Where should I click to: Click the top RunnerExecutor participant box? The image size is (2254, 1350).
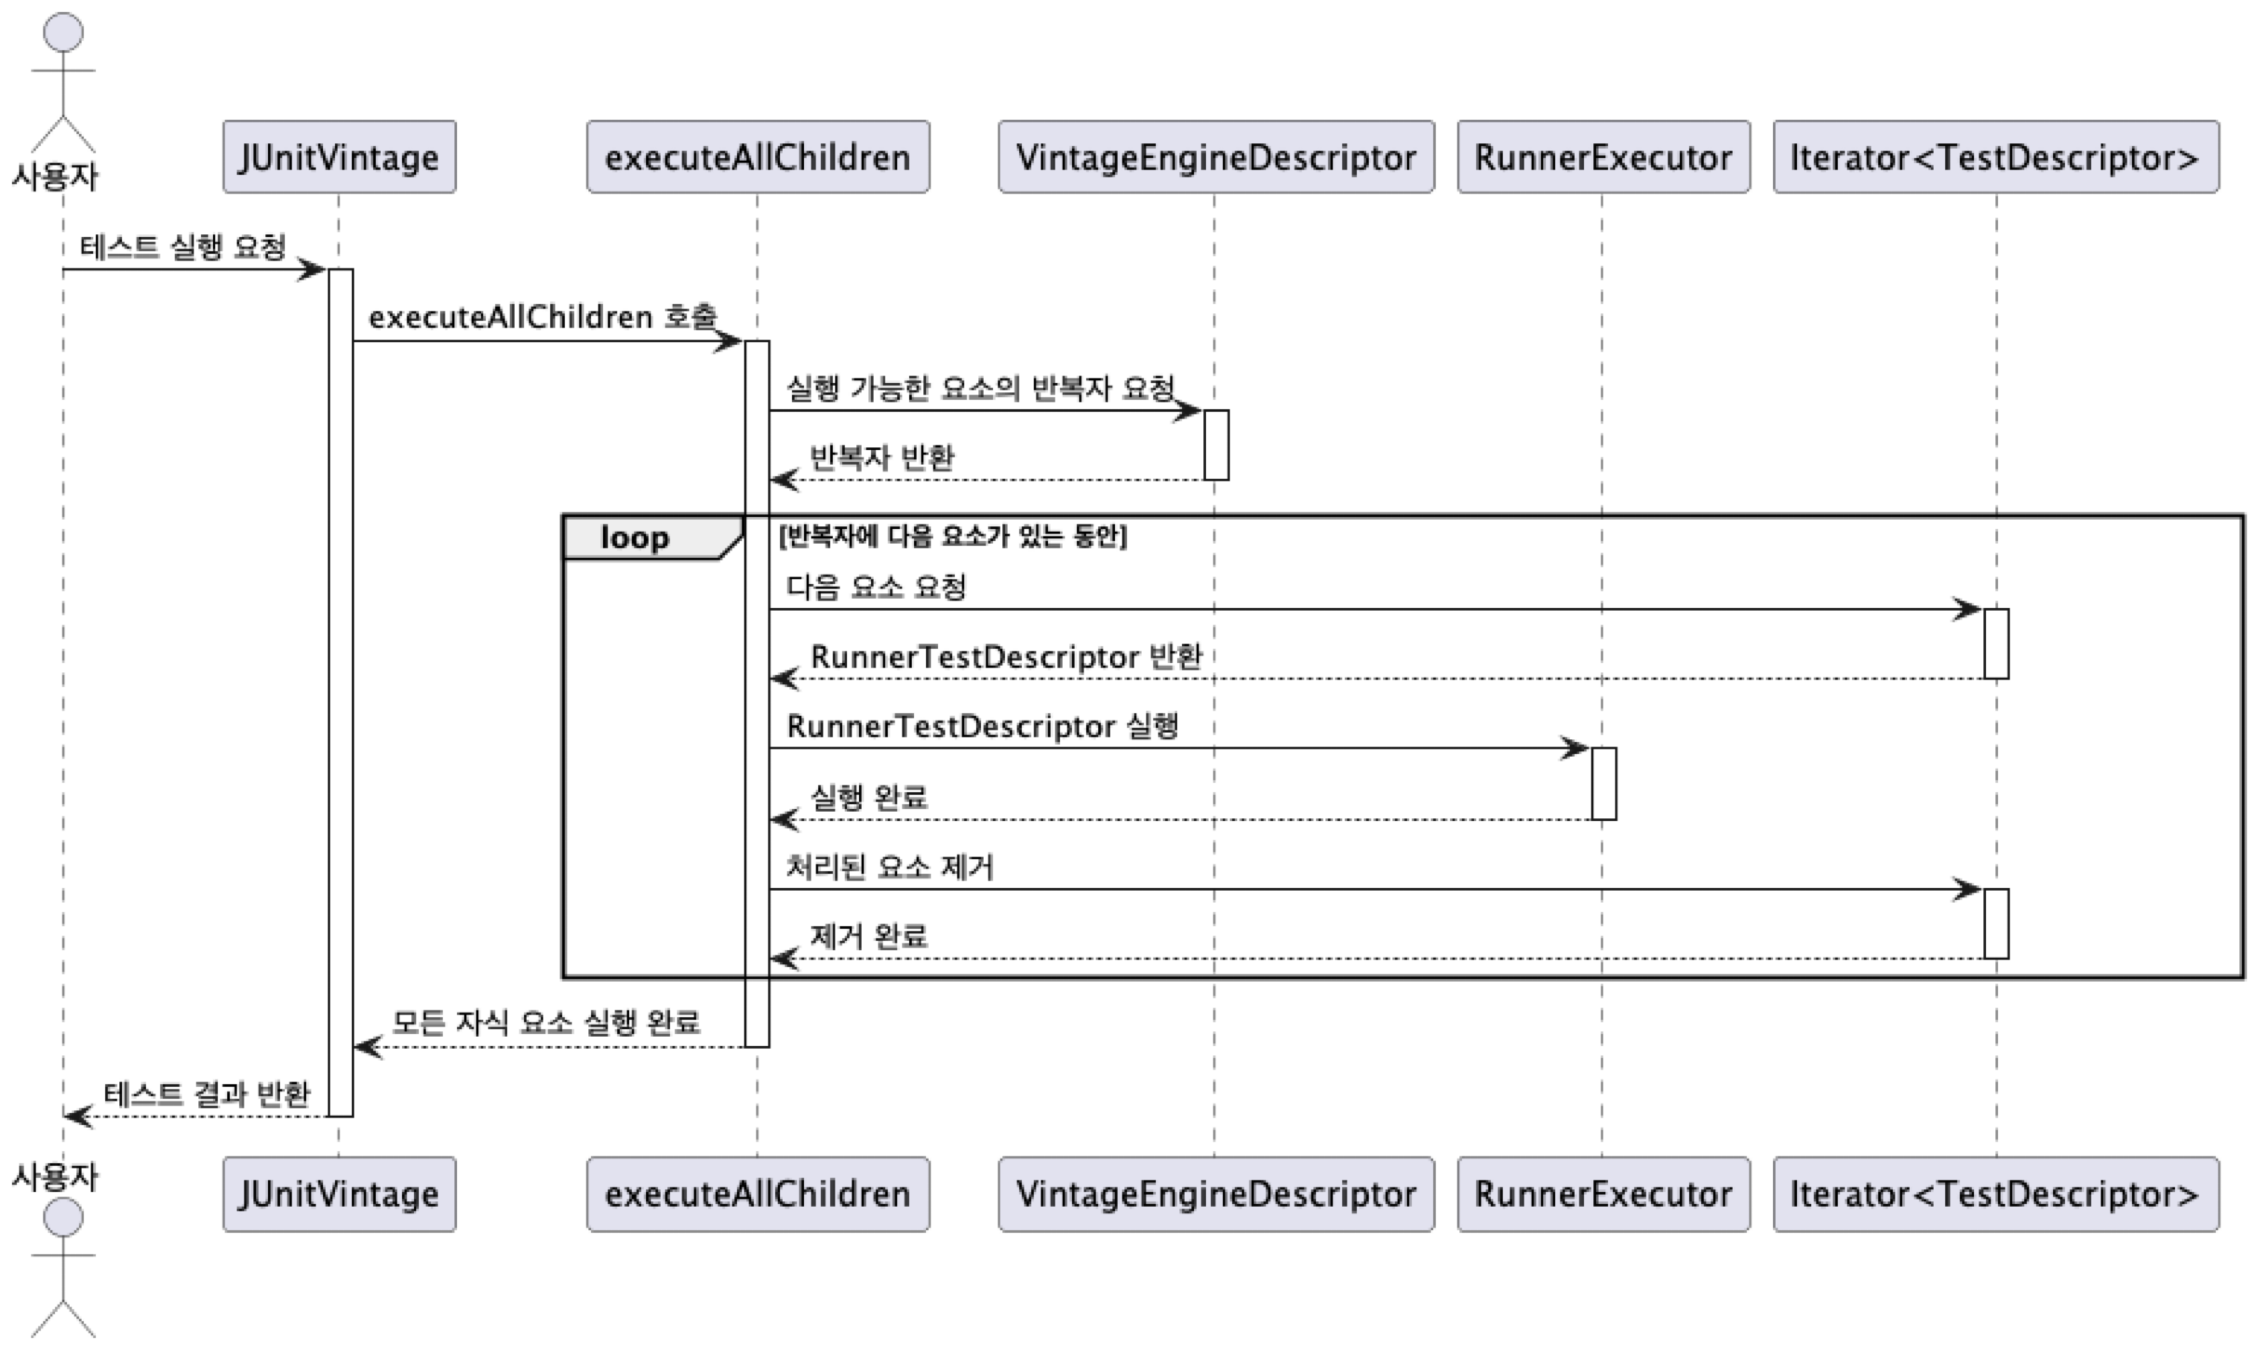coord(1603,157)
